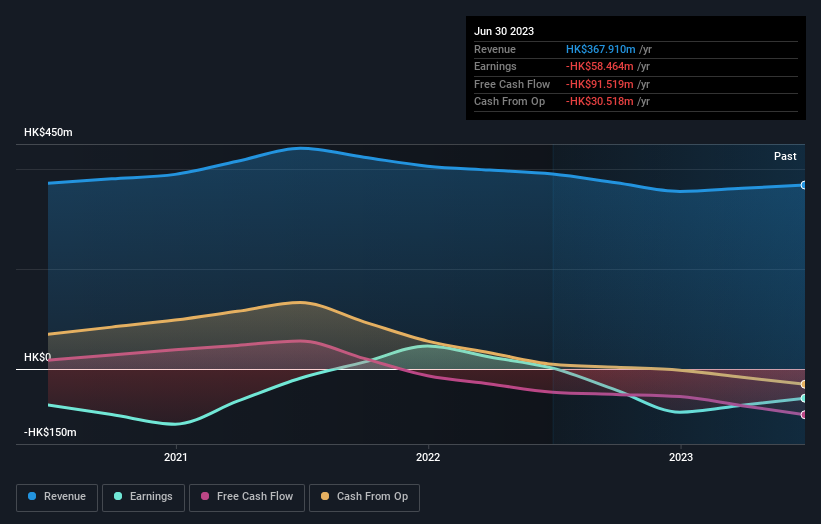Screen dimensions: 821x524
Task: Toggle the Earnings legend button
Action: tap(143, 497)
